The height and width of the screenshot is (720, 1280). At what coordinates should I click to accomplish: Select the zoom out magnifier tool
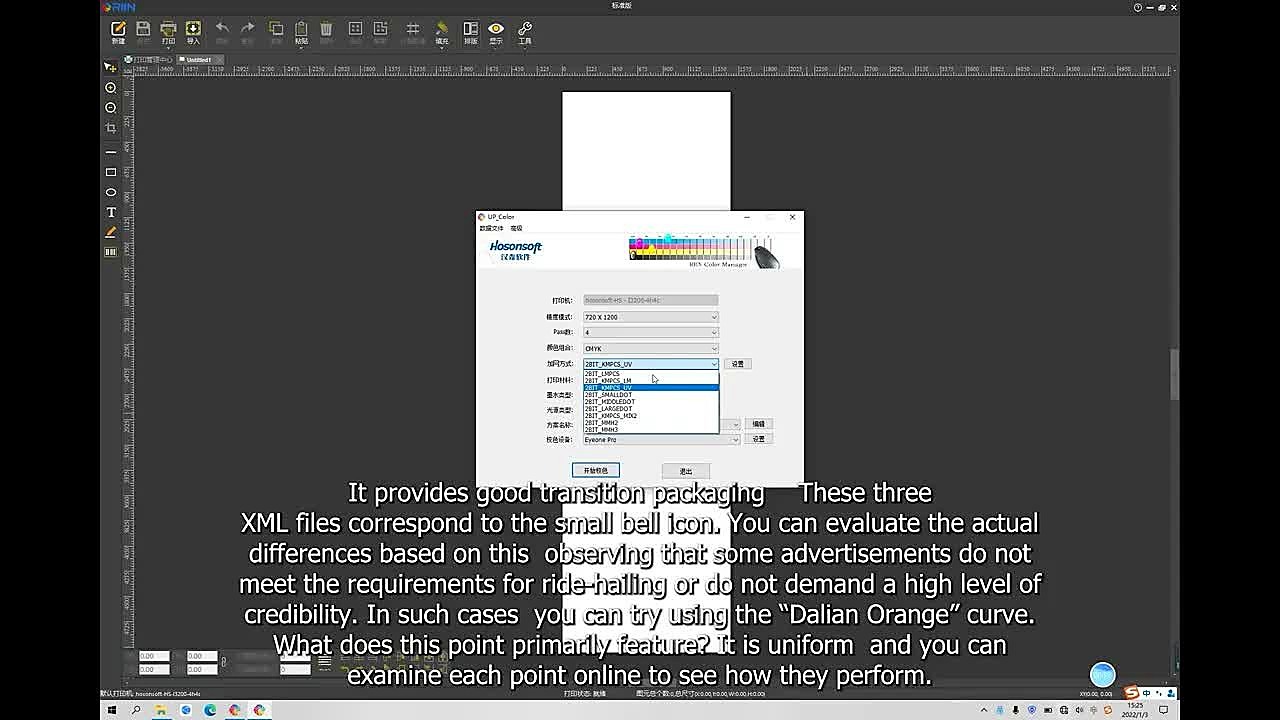pyautogui.click(x=111, y=108)
